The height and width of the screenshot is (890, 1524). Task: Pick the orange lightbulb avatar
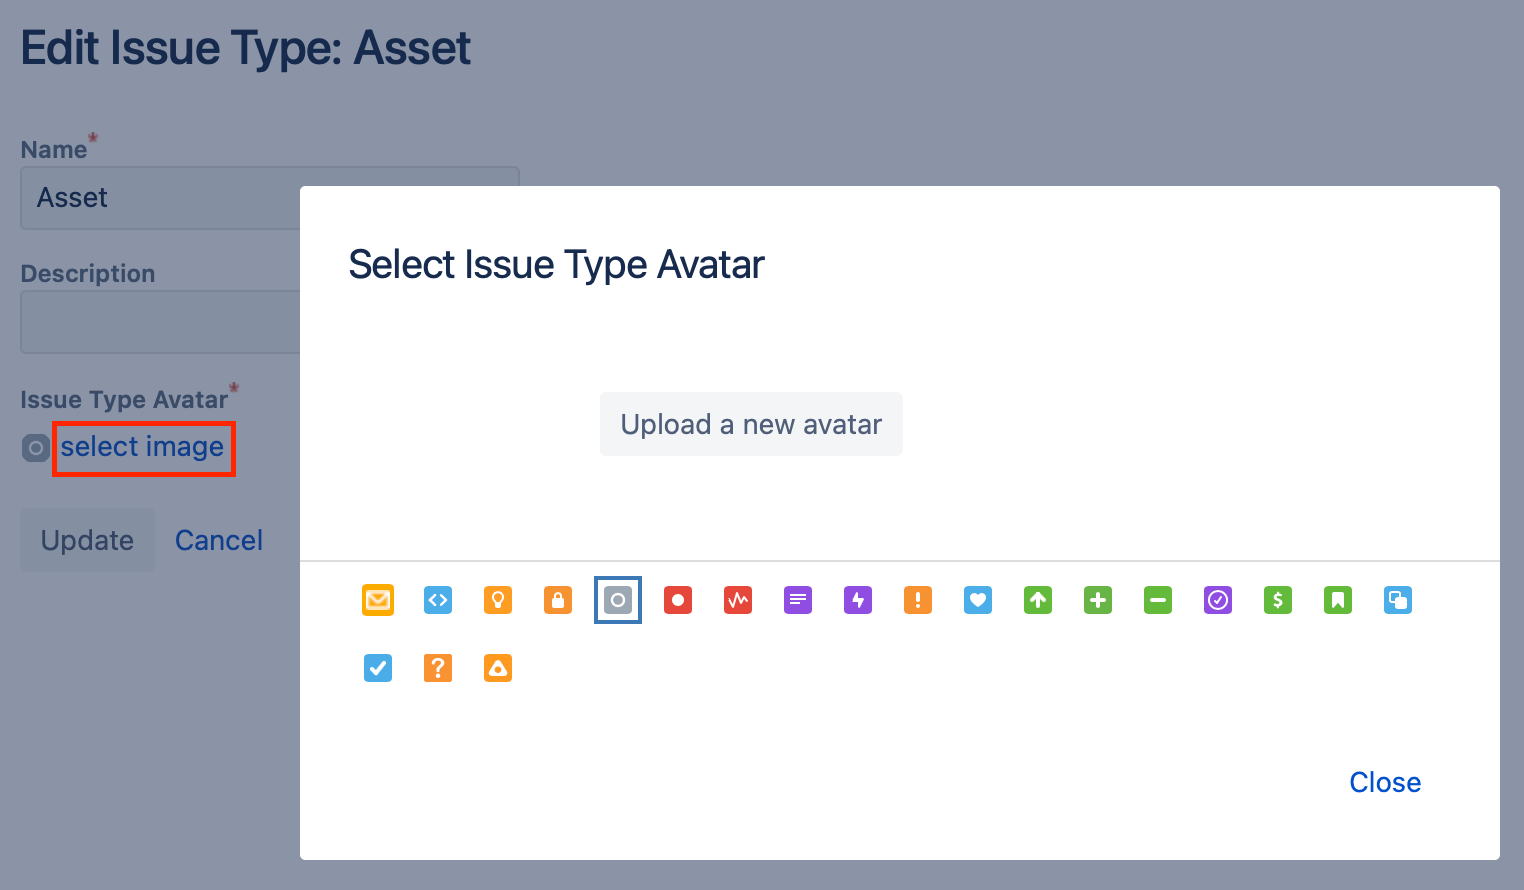(498, 600)
